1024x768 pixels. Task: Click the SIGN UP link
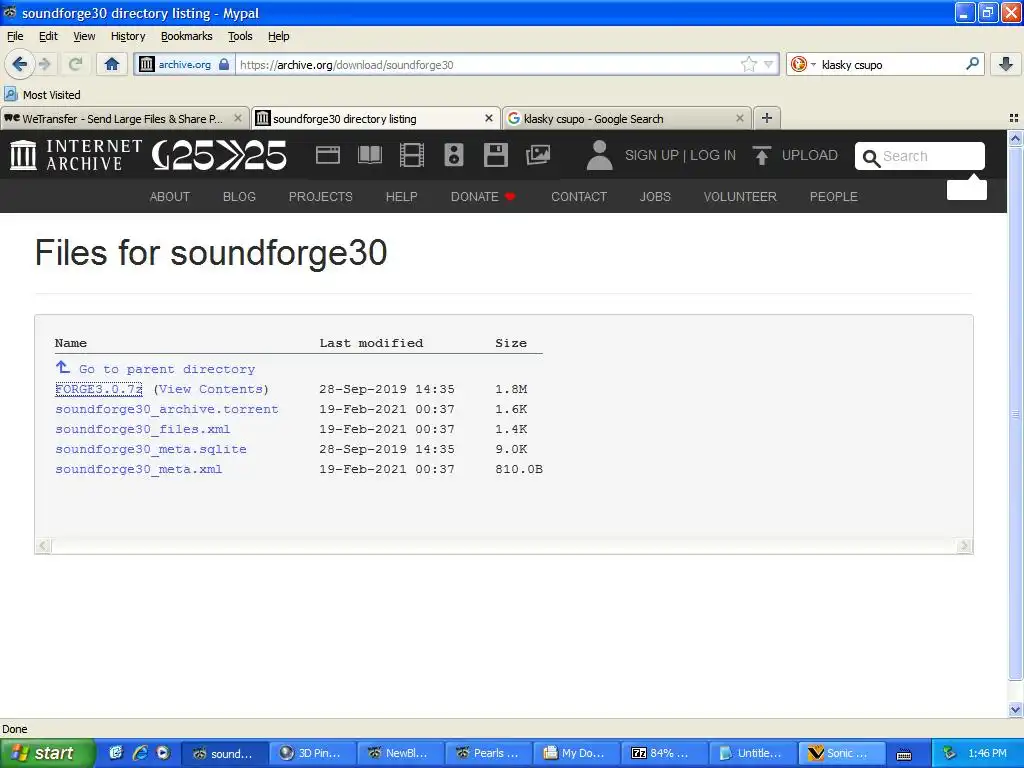click(652, 155)
